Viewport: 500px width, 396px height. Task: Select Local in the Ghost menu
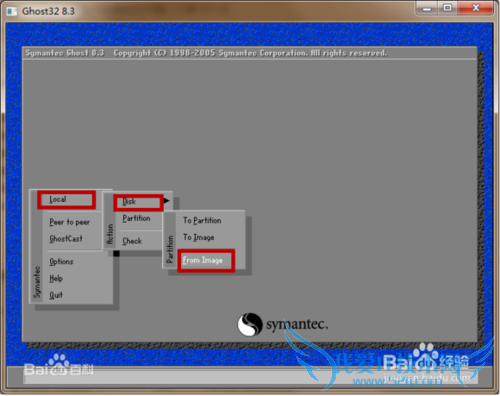[67, 200]
